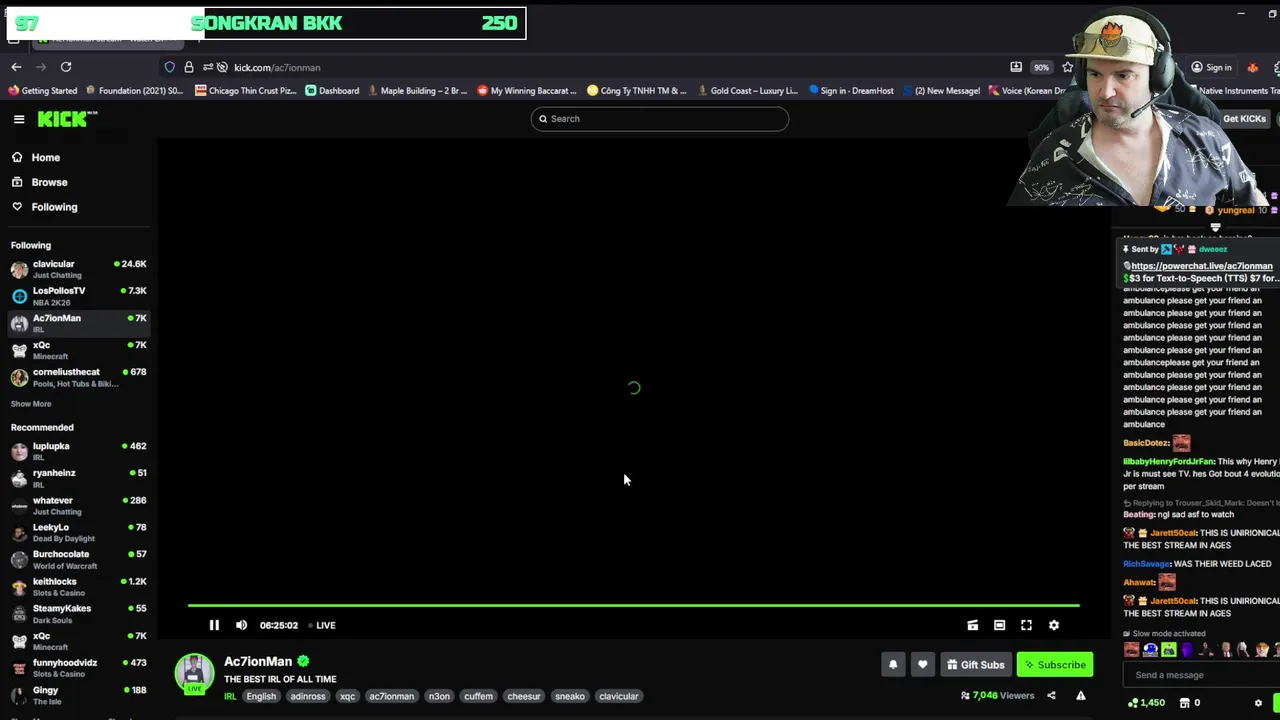Viewport: 1280px width, 720px height.
Task: Open SteamyKakes recommended channel
Action: pos(79,613)
